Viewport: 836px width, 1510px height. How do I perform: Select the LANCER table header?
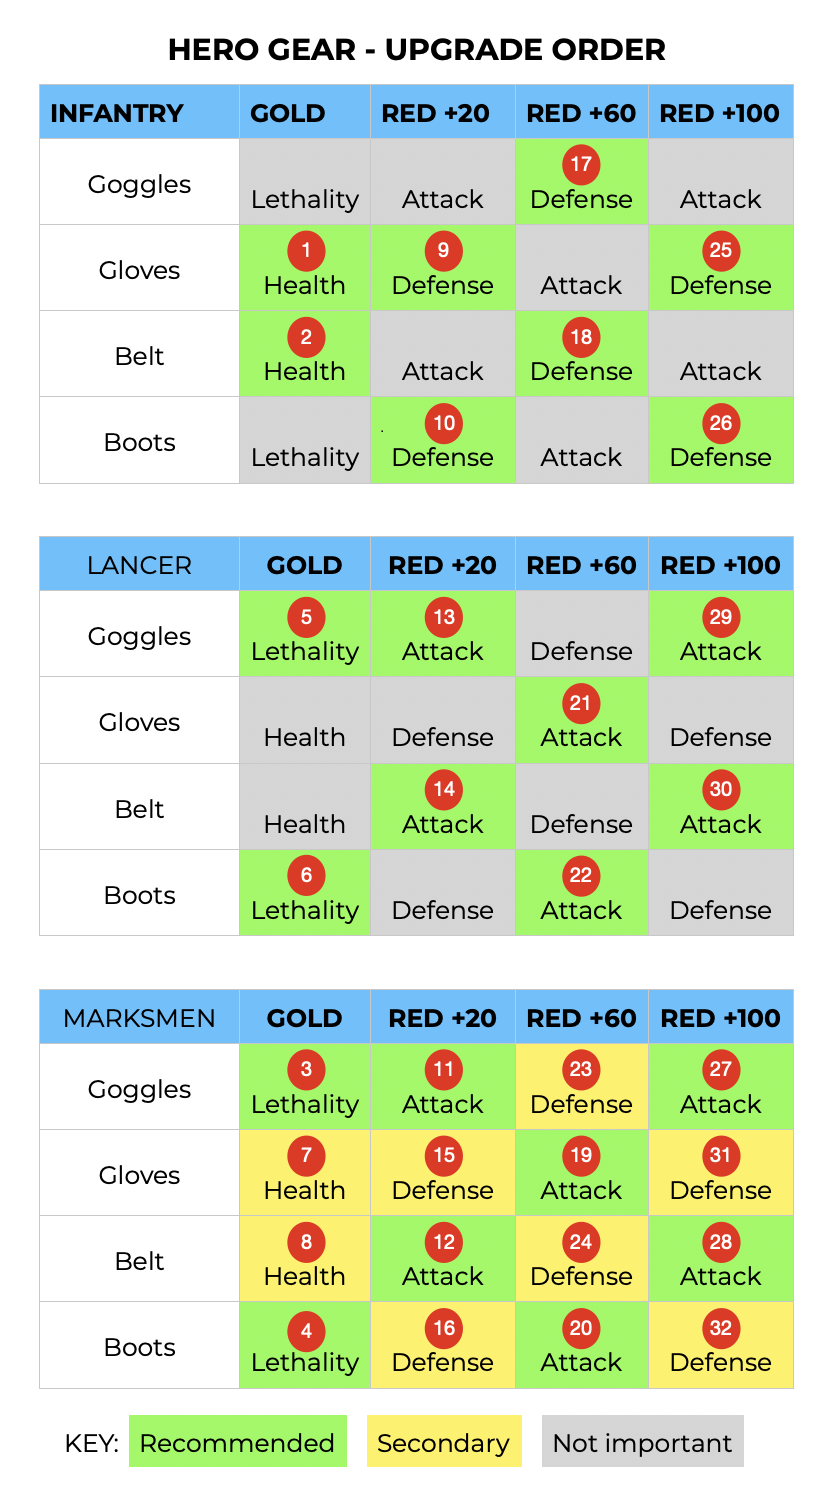(x=139, y=565)
